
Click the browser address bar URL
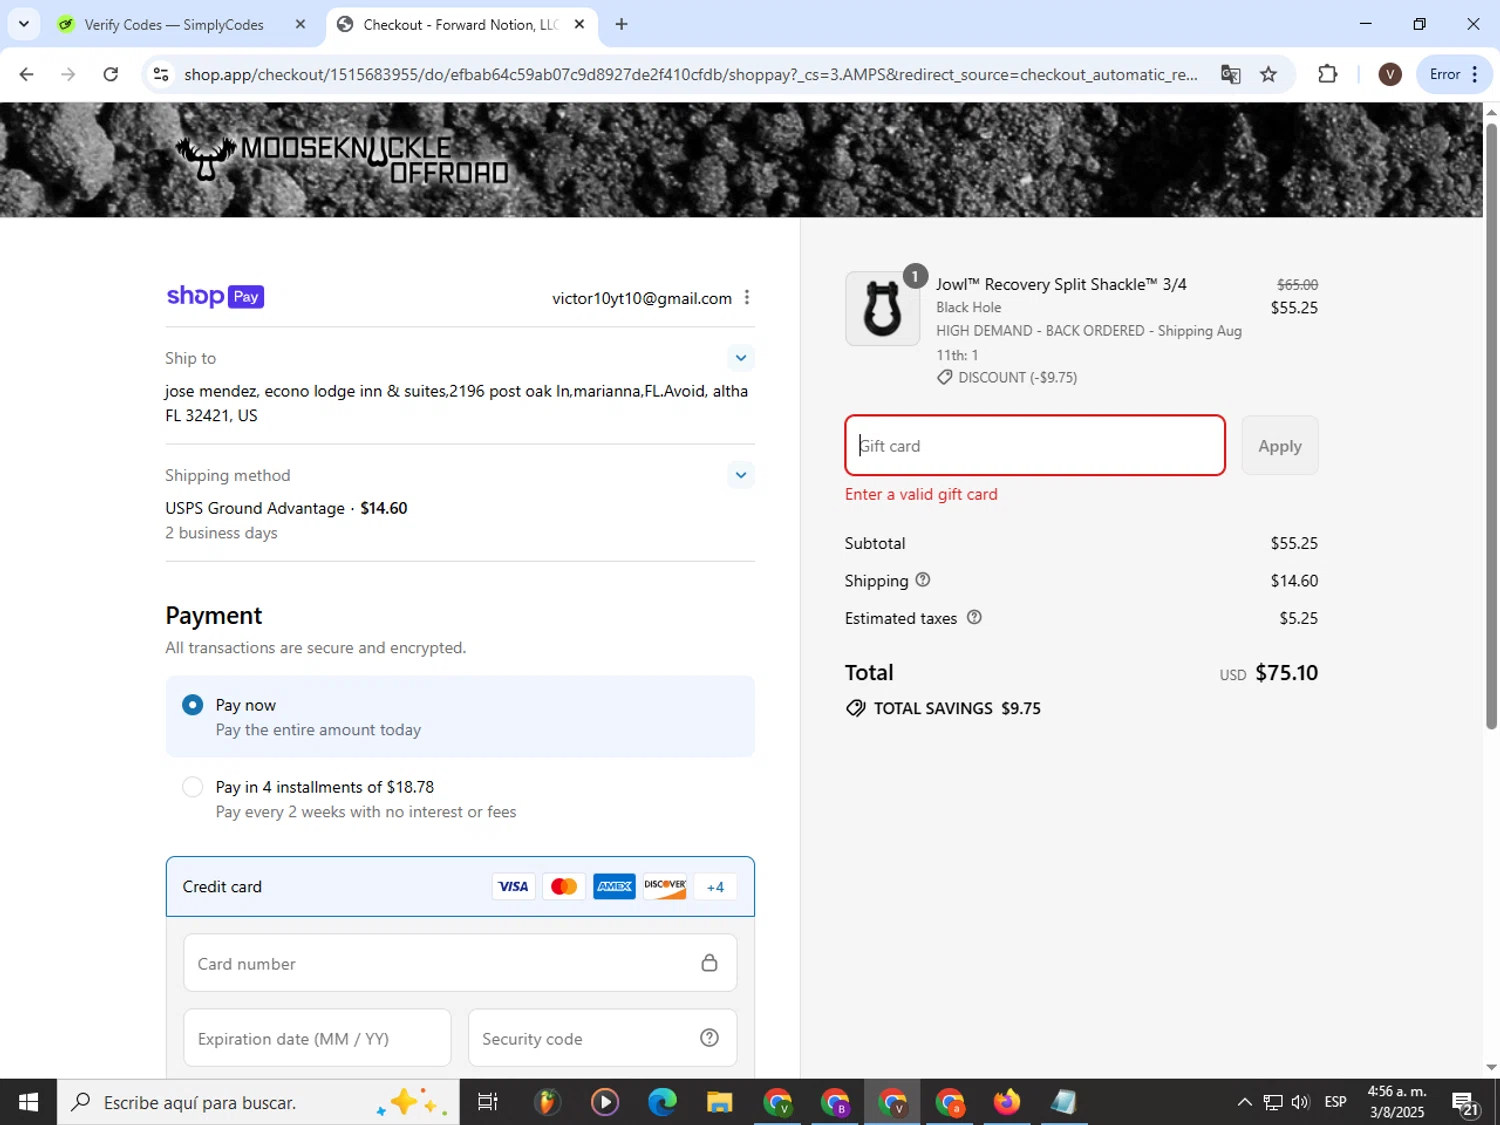[x=690, y=74]
